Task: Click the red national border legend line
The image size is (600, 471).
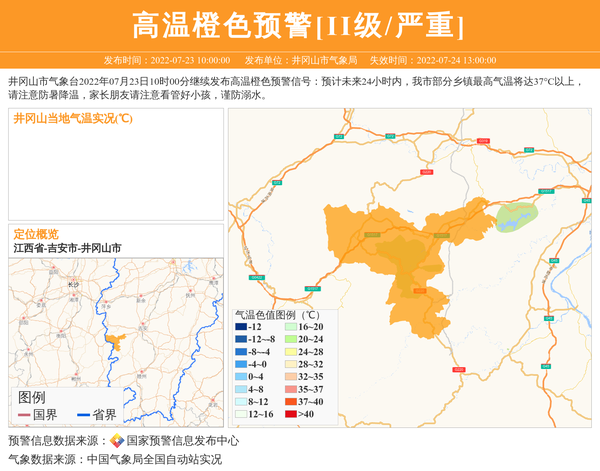Action: 24,414
